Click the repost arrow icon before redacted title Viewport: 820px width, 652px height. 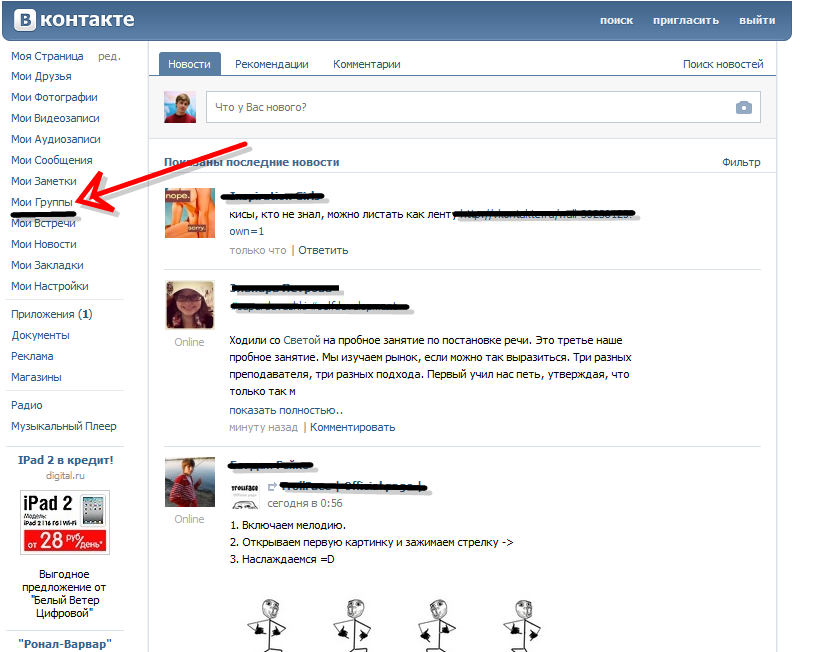click(272, 487)
